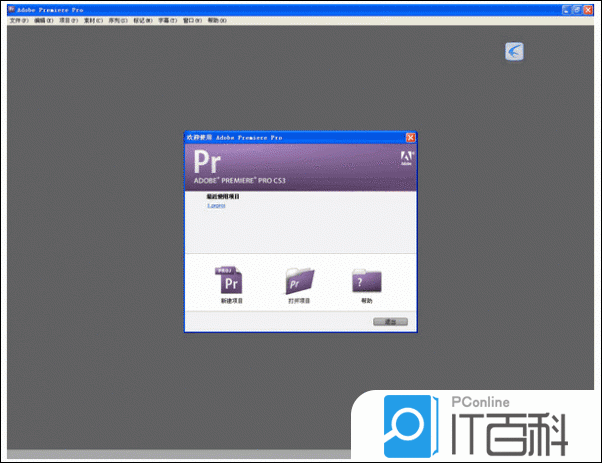Restore down the Premiere Pro main window
Screen dimensions: 602x463
(578, 8)
